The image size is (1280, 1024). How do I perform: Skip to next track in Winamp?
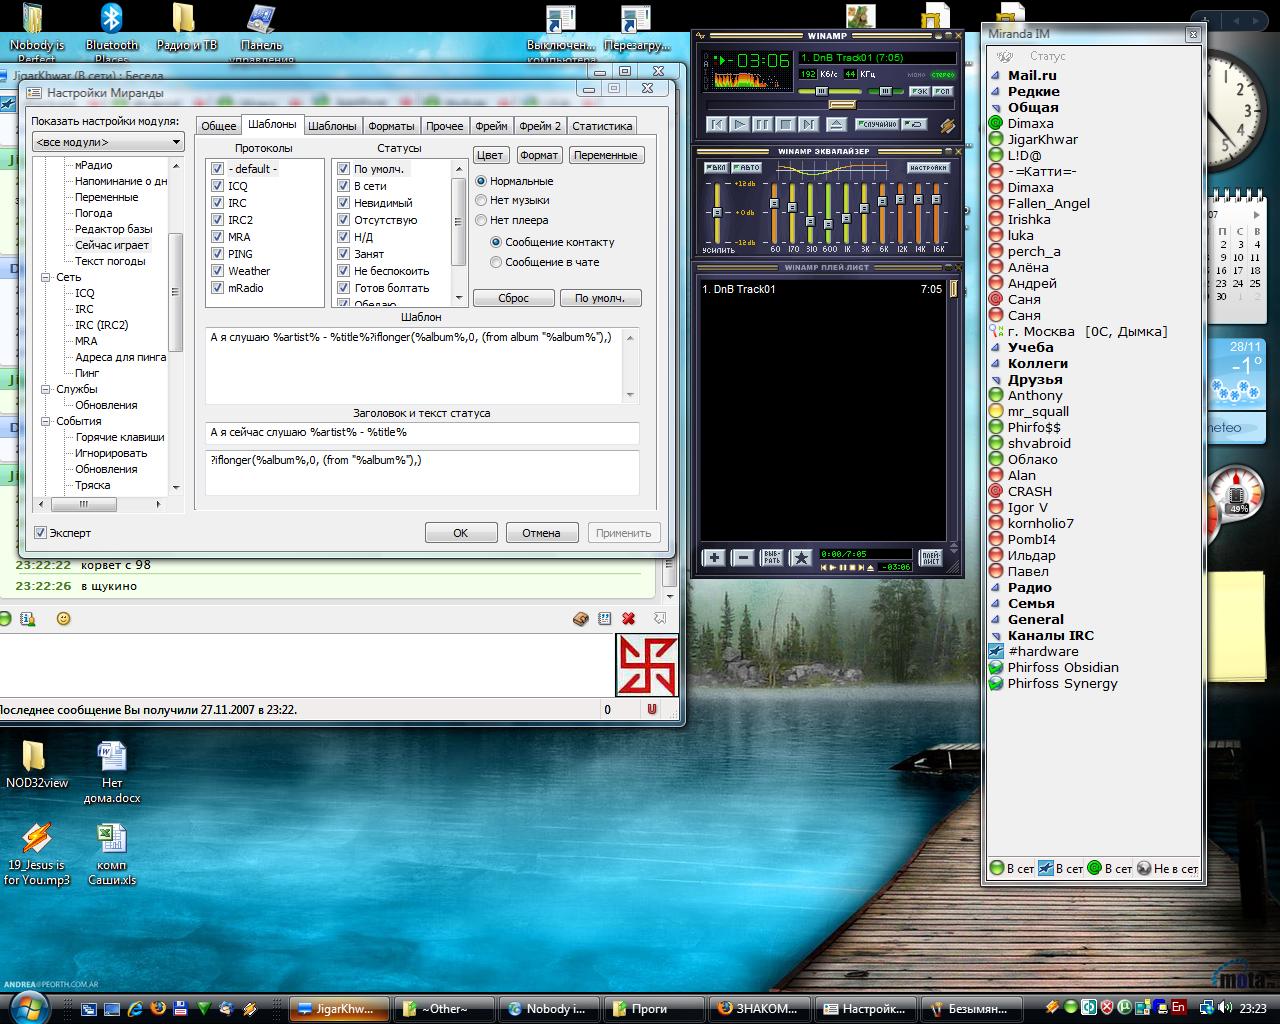click(x=809, y=125)
